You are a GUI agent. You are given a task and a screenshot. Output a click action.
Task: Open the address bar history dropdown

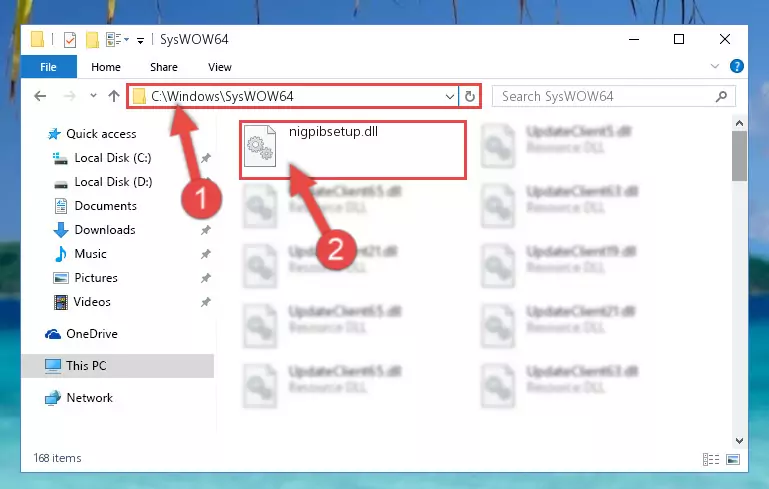[x=450, y=96]
